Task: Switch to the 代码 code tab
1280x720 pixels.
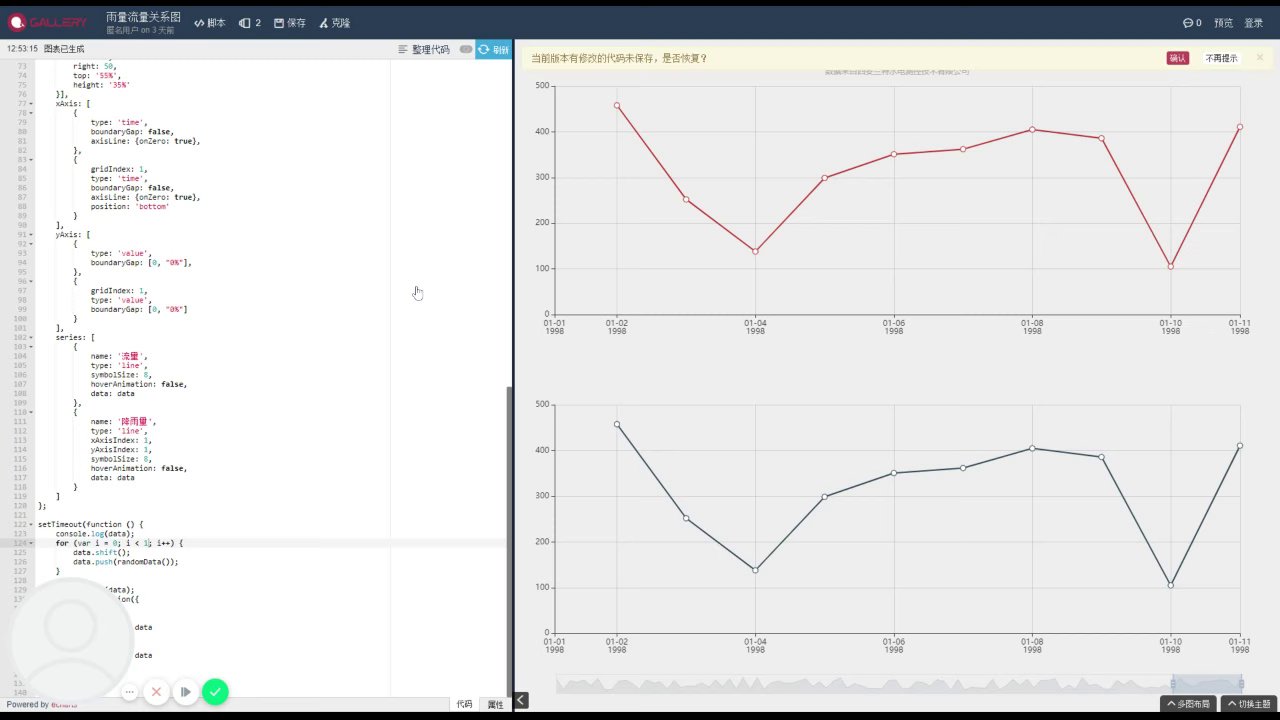Action: [x=464, y=704]
